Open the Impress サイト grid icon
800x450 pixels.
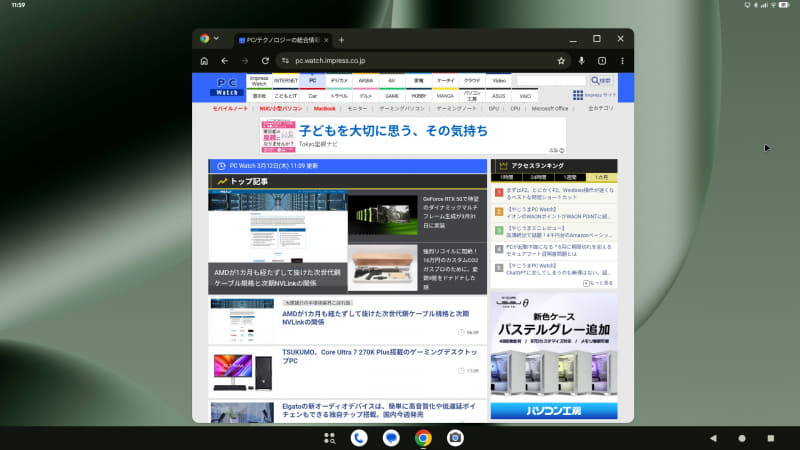(x=578, y=95)
